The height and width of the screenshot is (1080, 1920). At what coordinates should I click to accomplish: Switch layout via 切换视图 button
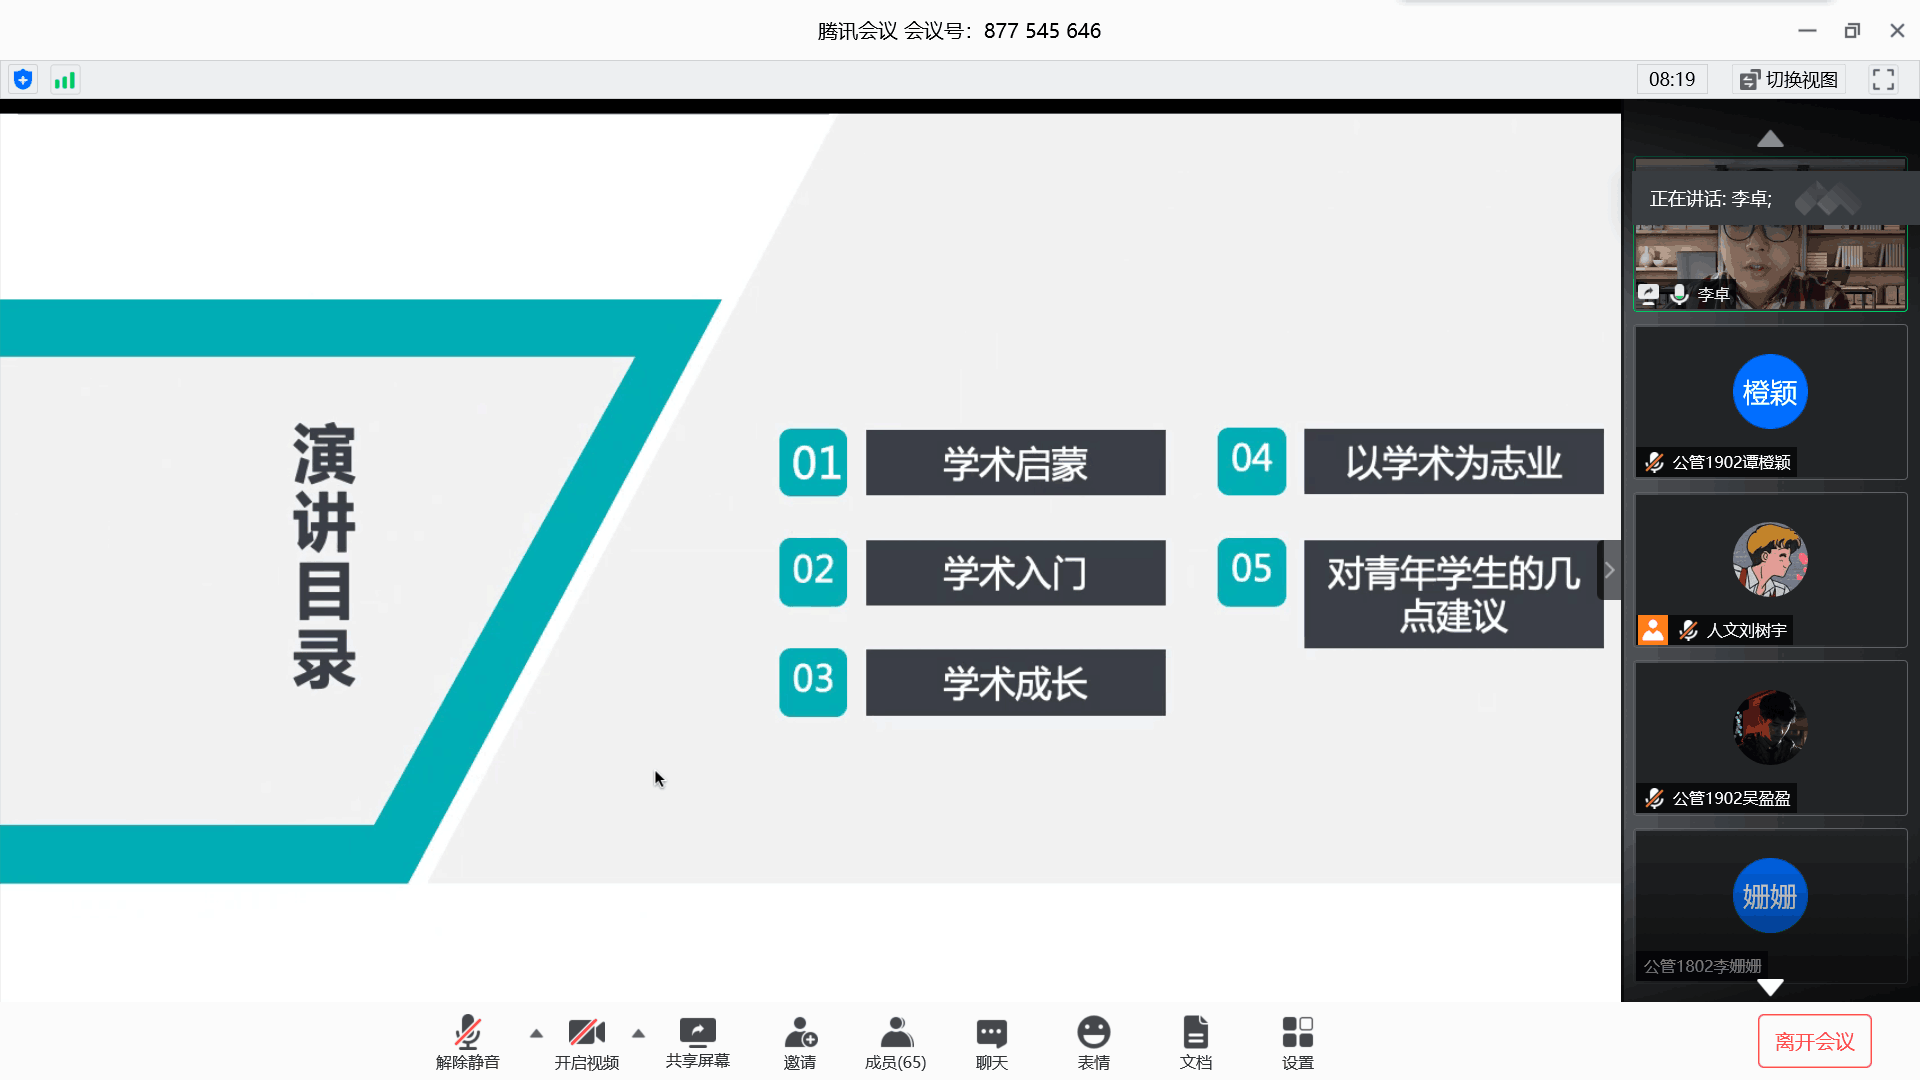1788,79
